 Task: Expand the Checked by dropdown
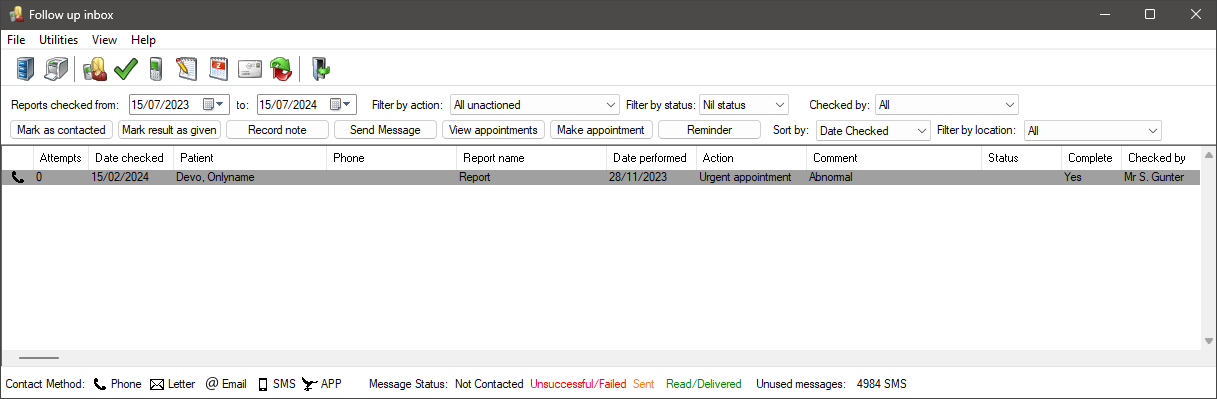tap(1009, 105)
